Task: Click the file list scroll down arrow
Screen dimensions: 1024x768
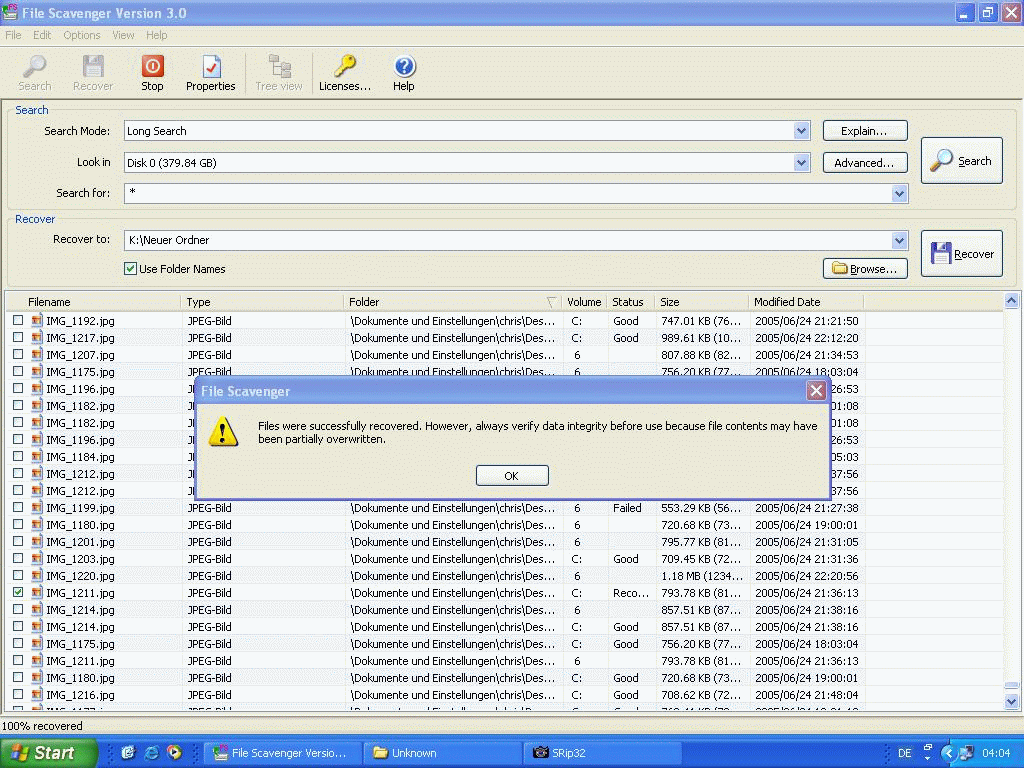Action: tap(1011, 702)
